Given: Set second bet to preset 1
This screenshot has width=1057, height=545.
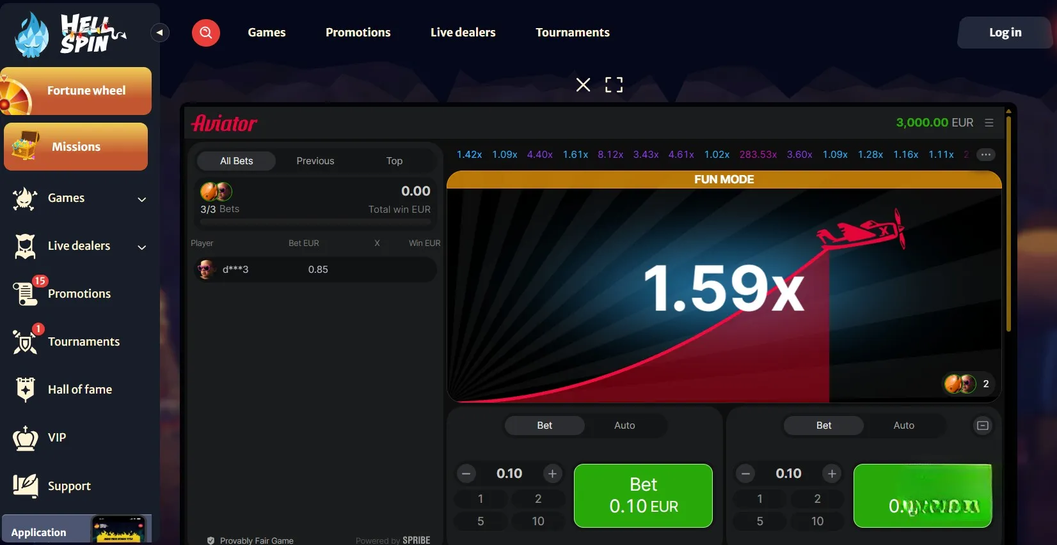Looking at the screenshot, I should pyautogui.click(x=760, y=499).
